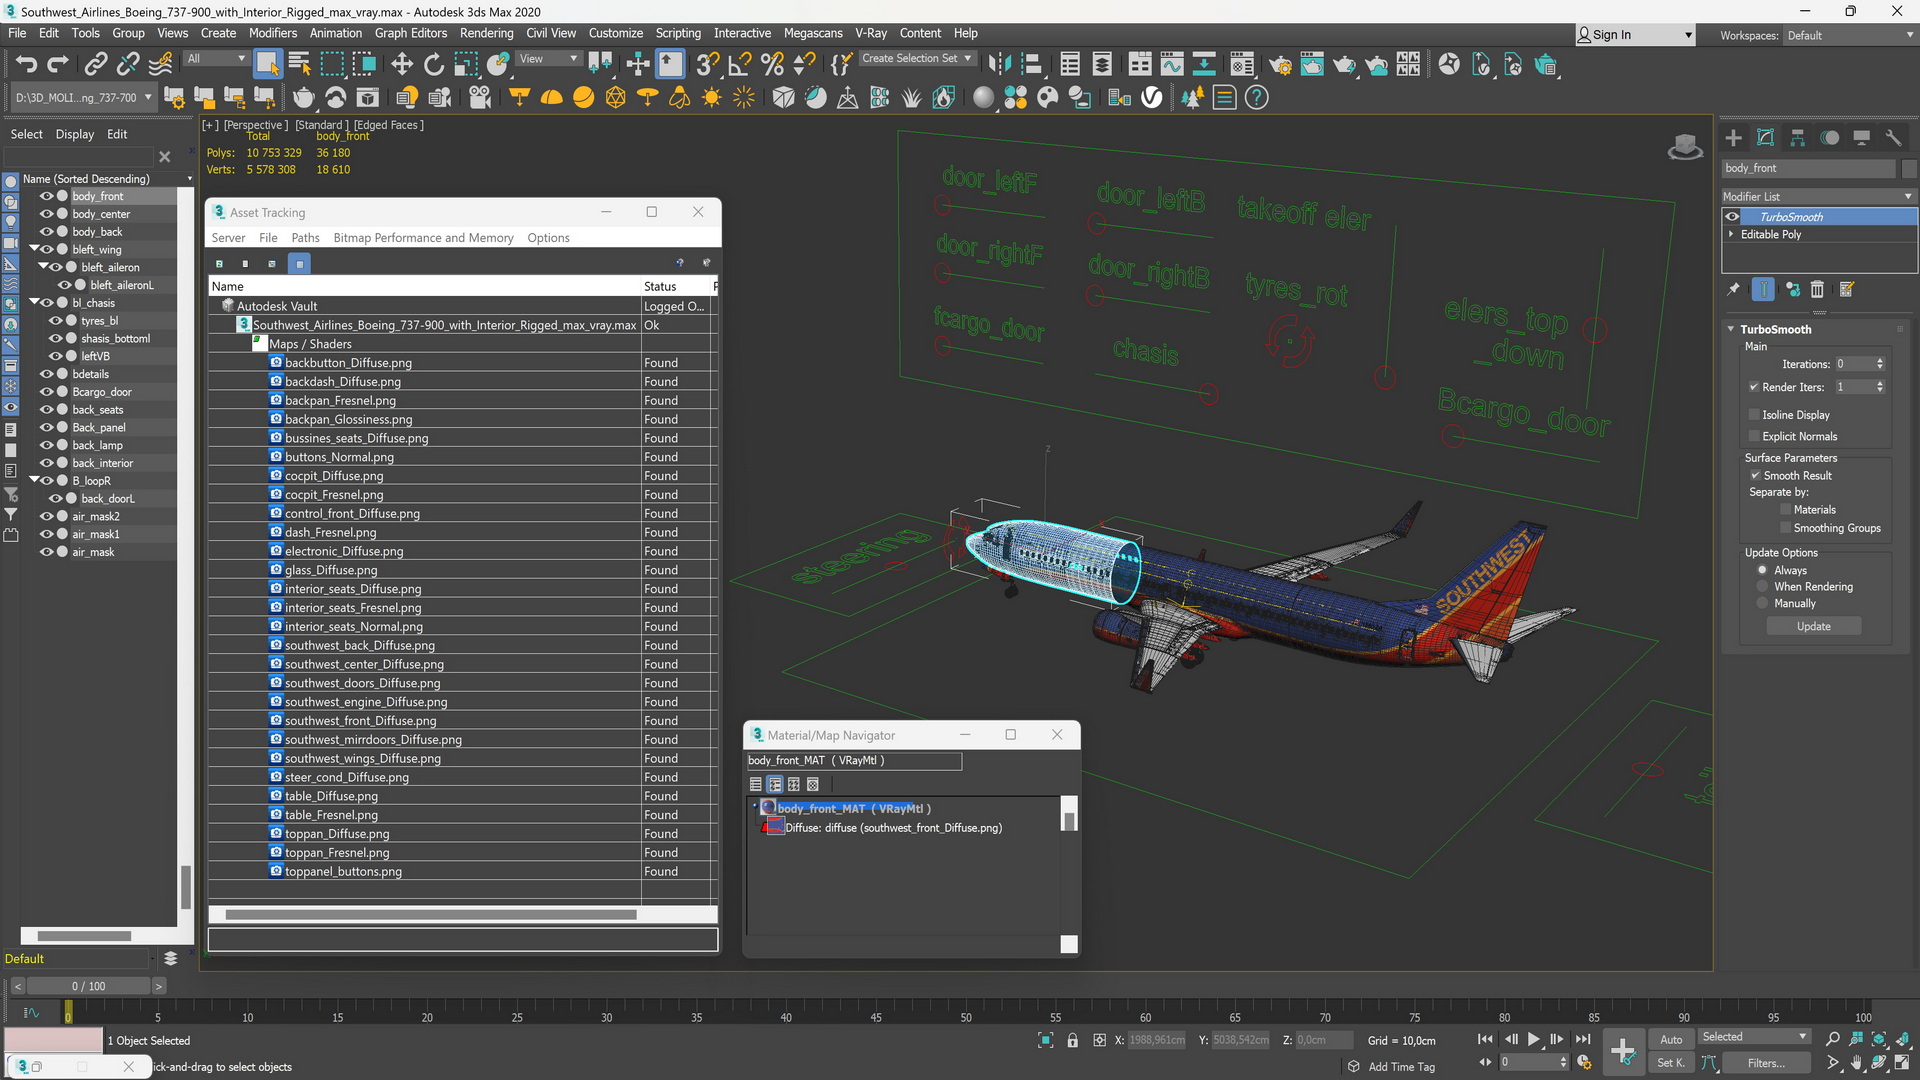The height and width of the screenshot is (1080, 1920).
Task: Toggle TurboSmooth modifier eye icon
Action: pyautogui.click(x=1732, y=217)
